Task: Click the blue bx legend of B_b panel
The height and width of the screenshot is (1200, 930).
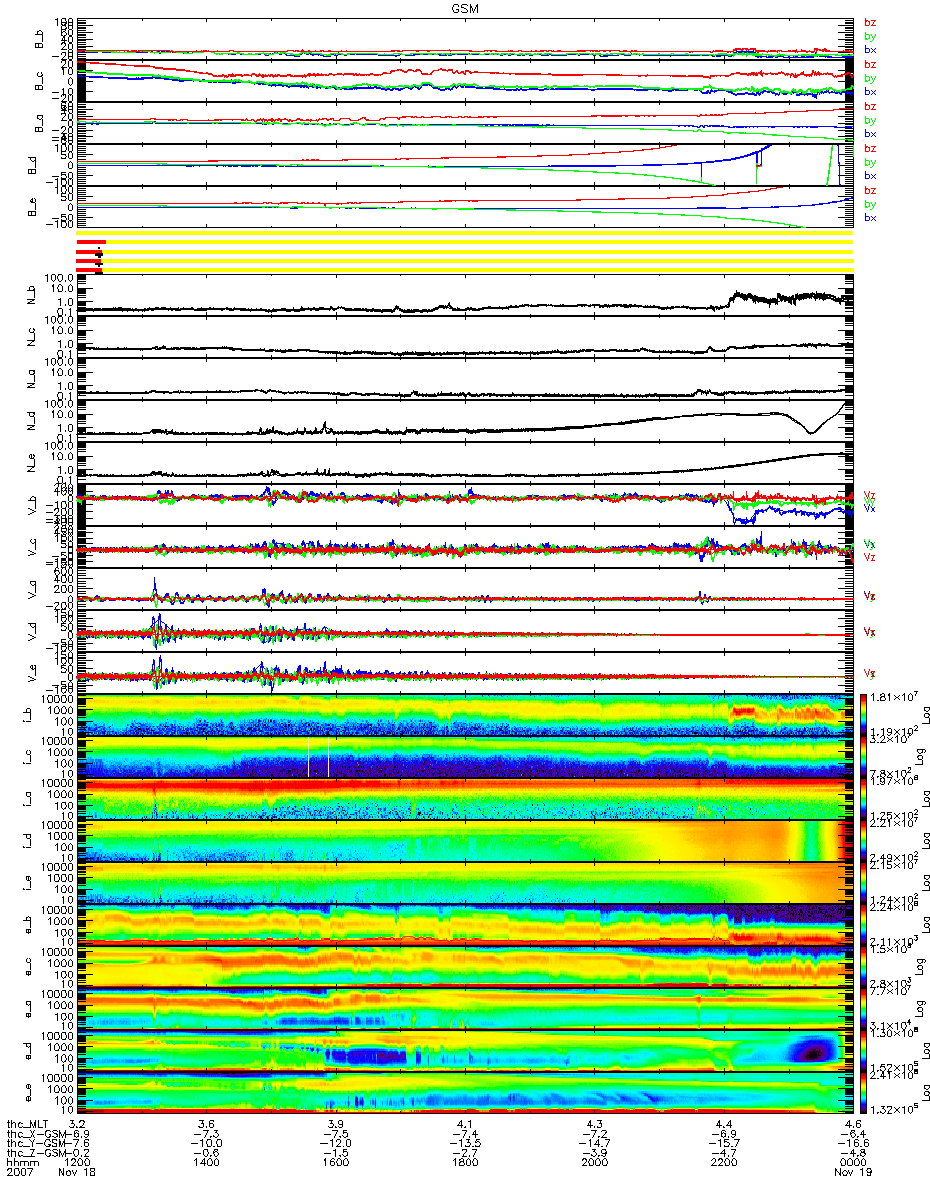Action: pos(870,50)
